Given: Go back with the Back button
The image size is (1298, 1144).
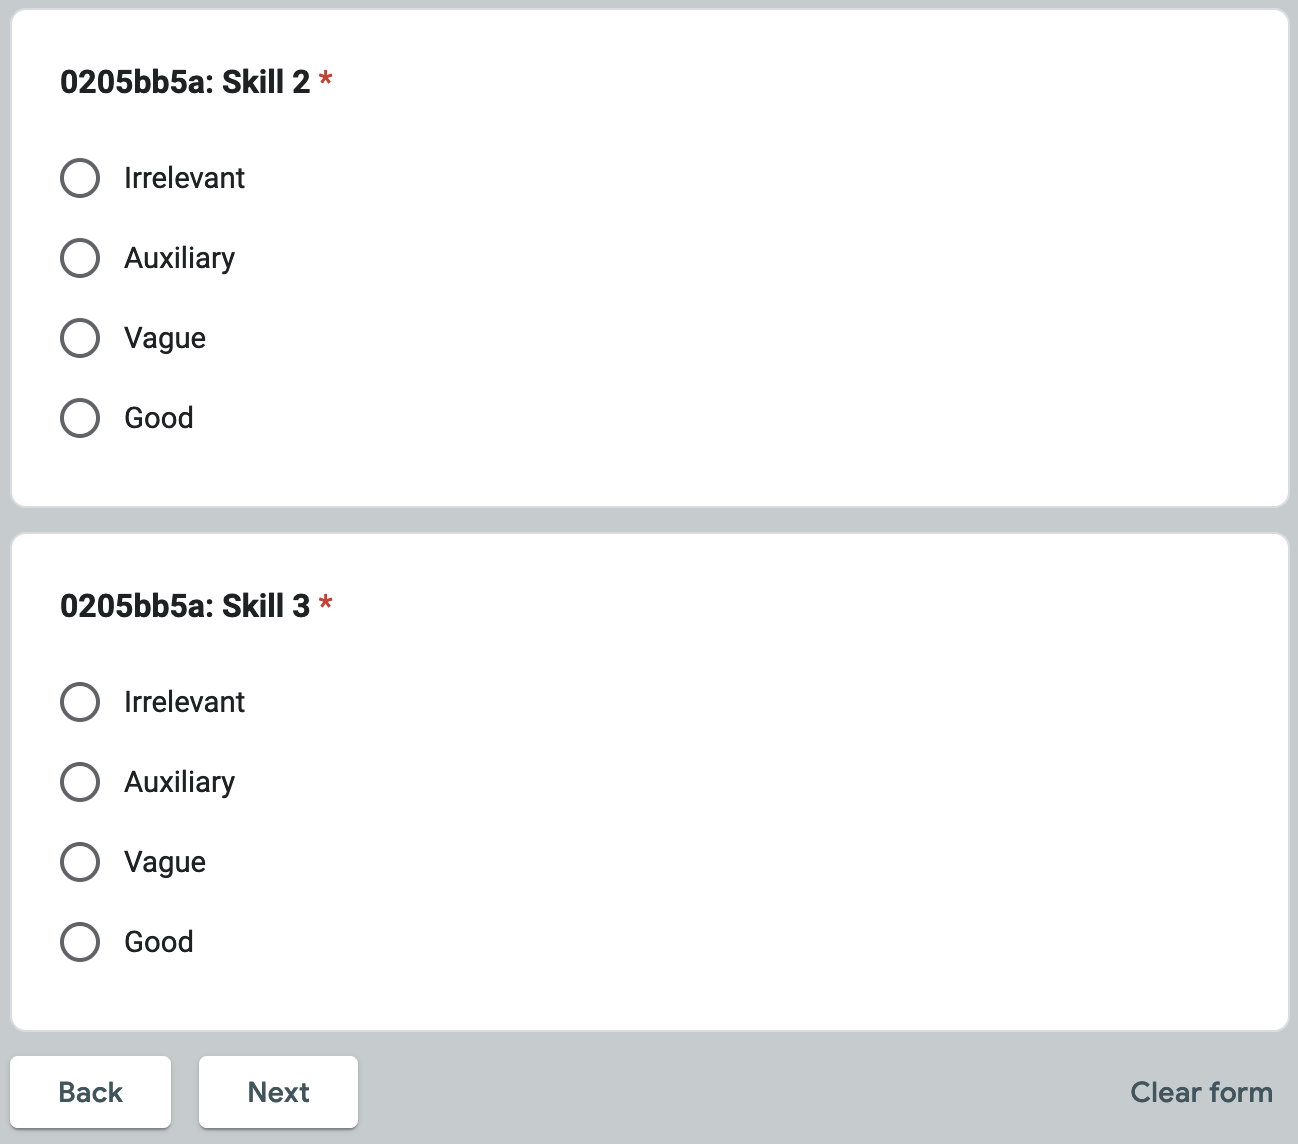Looking at the screenshot, I should pyautogui.click(x=91, y=1092).
